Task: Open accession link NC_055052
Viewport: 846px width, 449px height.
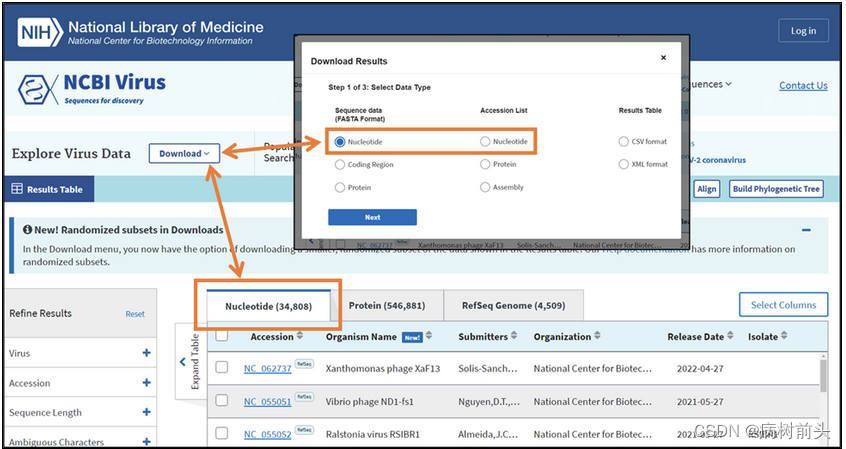Action: click(x=268, y=435)
